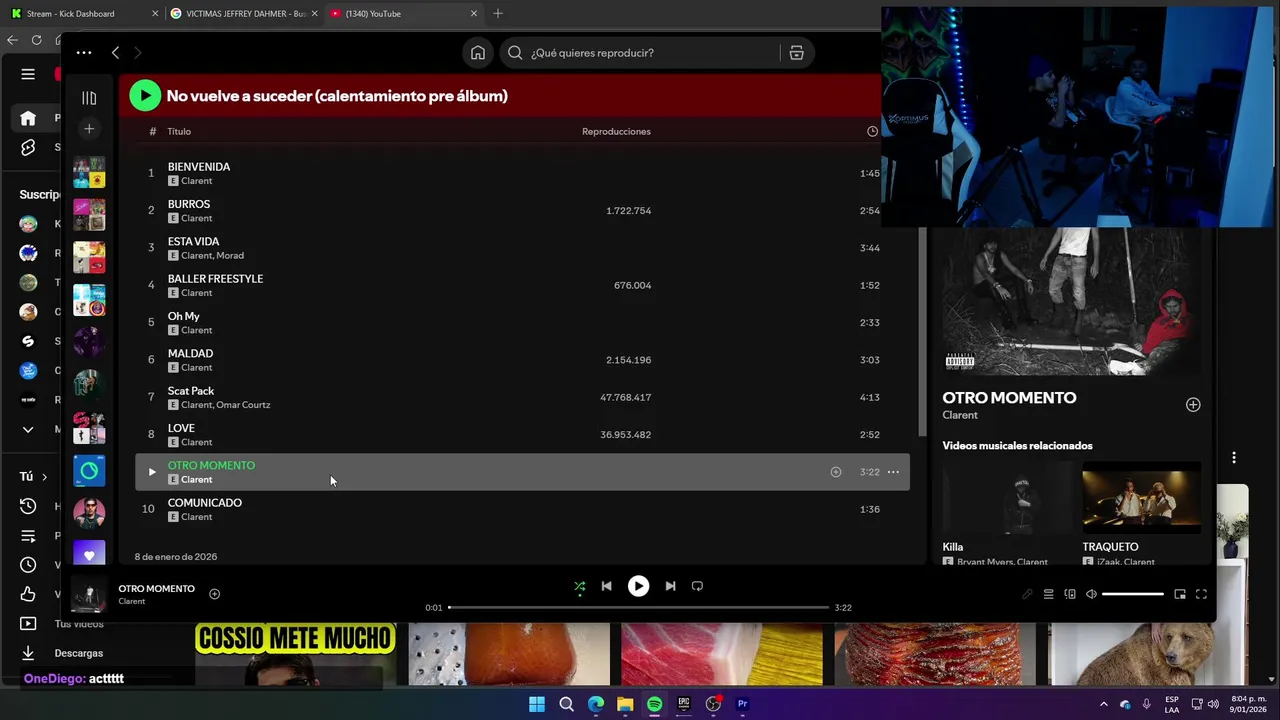Viewport: 1280px width, 720px height.
Task: Close the Stream - Kick Dashboard tab
Action: (155, 14)
